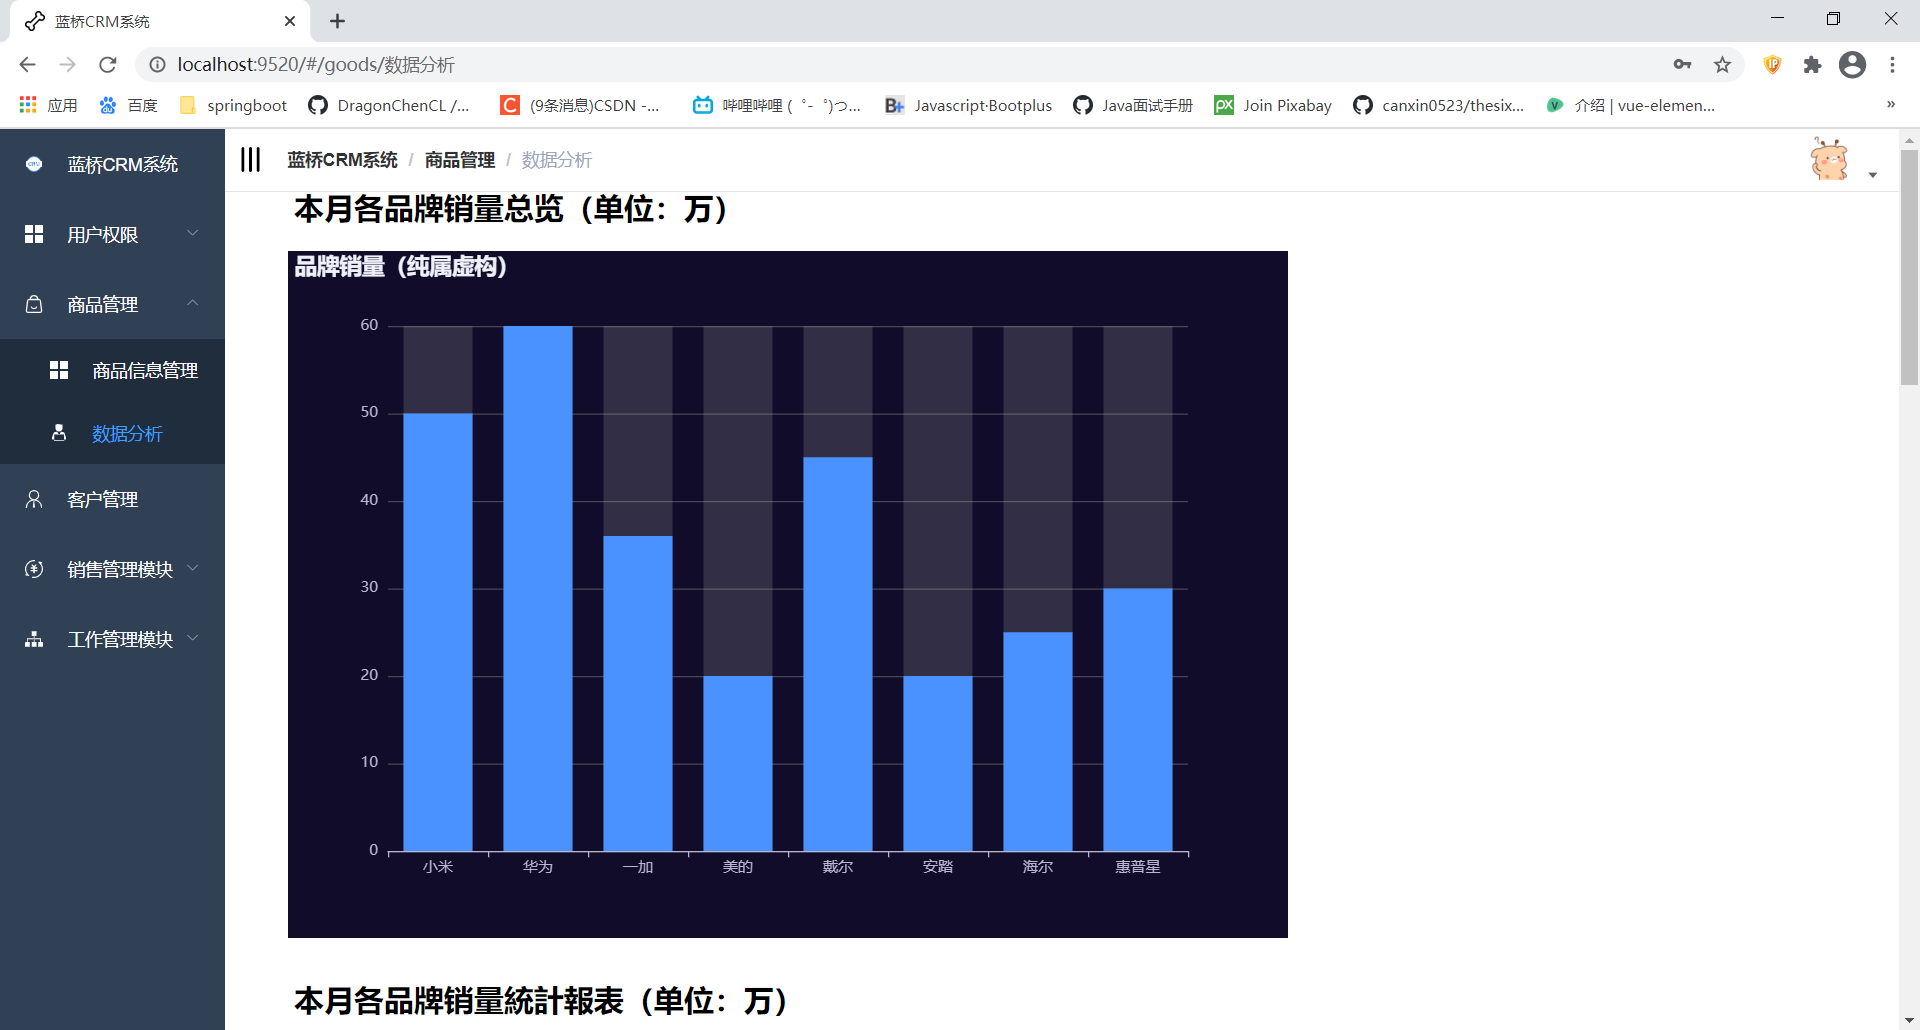Image resolution: width=1920 pixels, height=1030 pixels.
Task: Expand the 用户权限 submenu arrow
Action: [x=193, y=233]
